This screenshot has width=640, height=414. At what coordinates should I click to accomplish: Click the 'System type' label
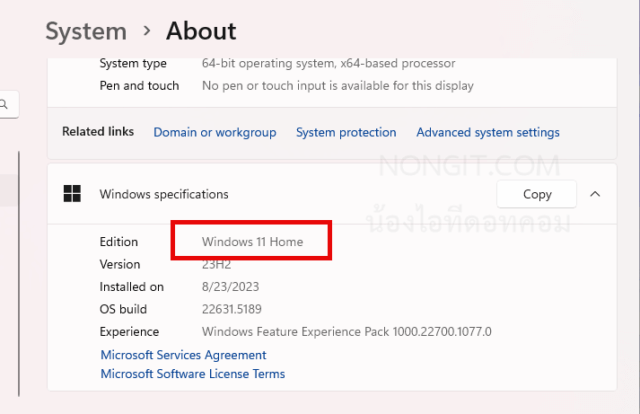(x=133, y=63)
